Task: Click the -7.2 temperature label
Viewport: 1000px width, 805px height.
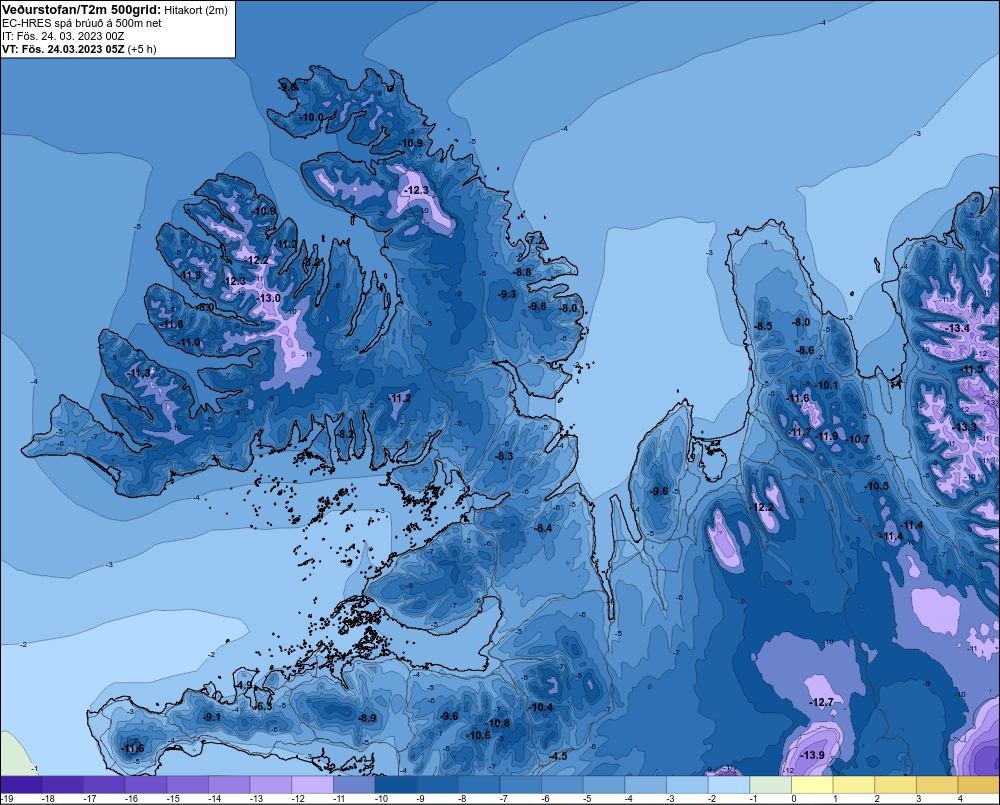Action: point(537,239)
